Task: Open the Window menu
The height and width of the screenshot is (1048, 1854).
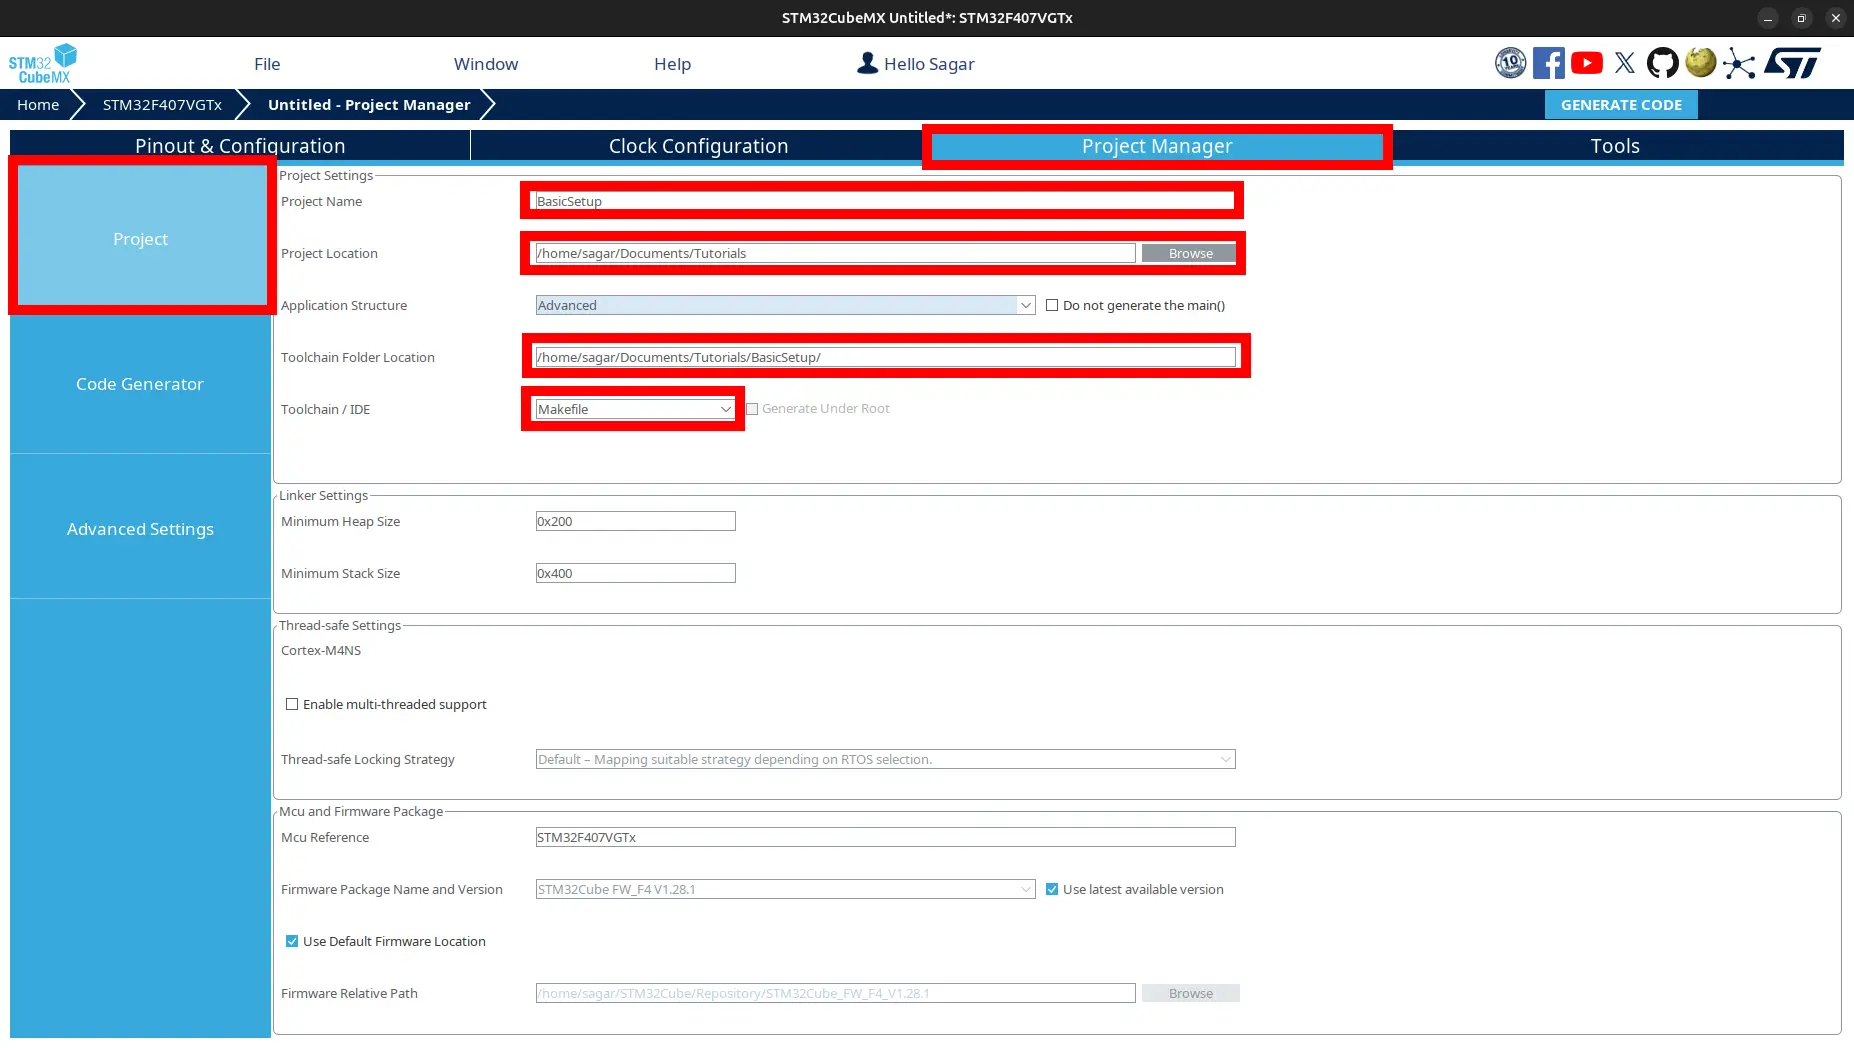Action: coord(486,64)
